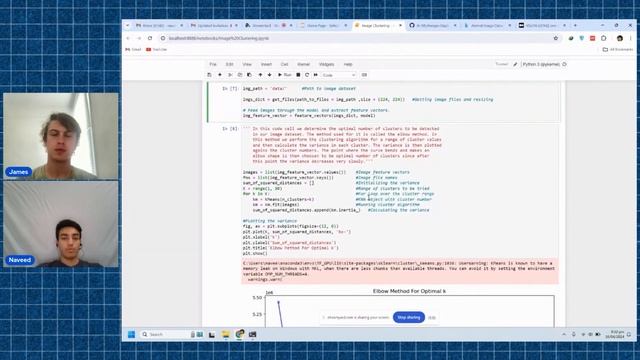Close the Image Clustering tab
640x360 pixels.
point(400,25)
